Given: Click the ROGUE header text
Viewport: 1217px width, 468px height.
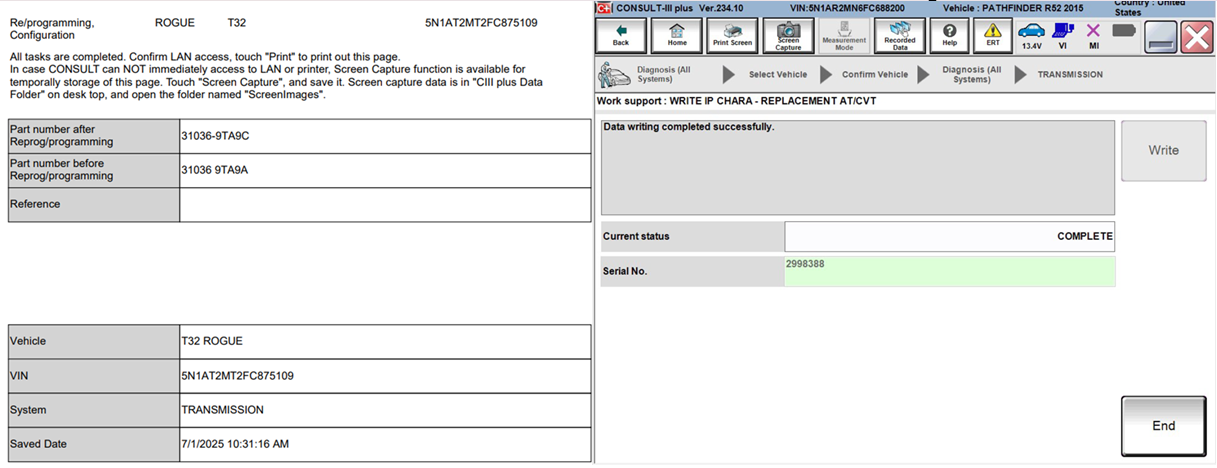Looking at the screenshot, I should 175,22.
